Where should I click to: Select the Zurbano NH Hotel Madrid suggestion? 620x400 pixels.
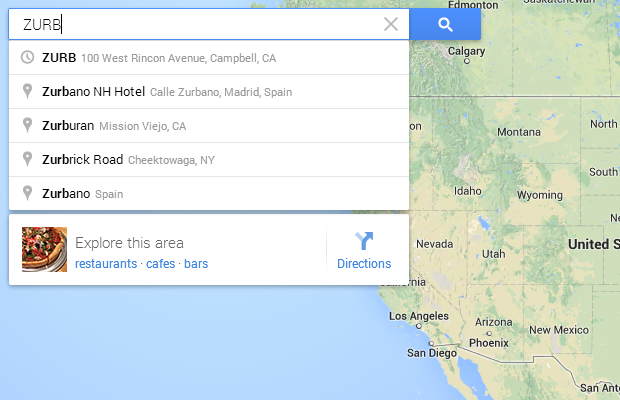tap(209, 92)
